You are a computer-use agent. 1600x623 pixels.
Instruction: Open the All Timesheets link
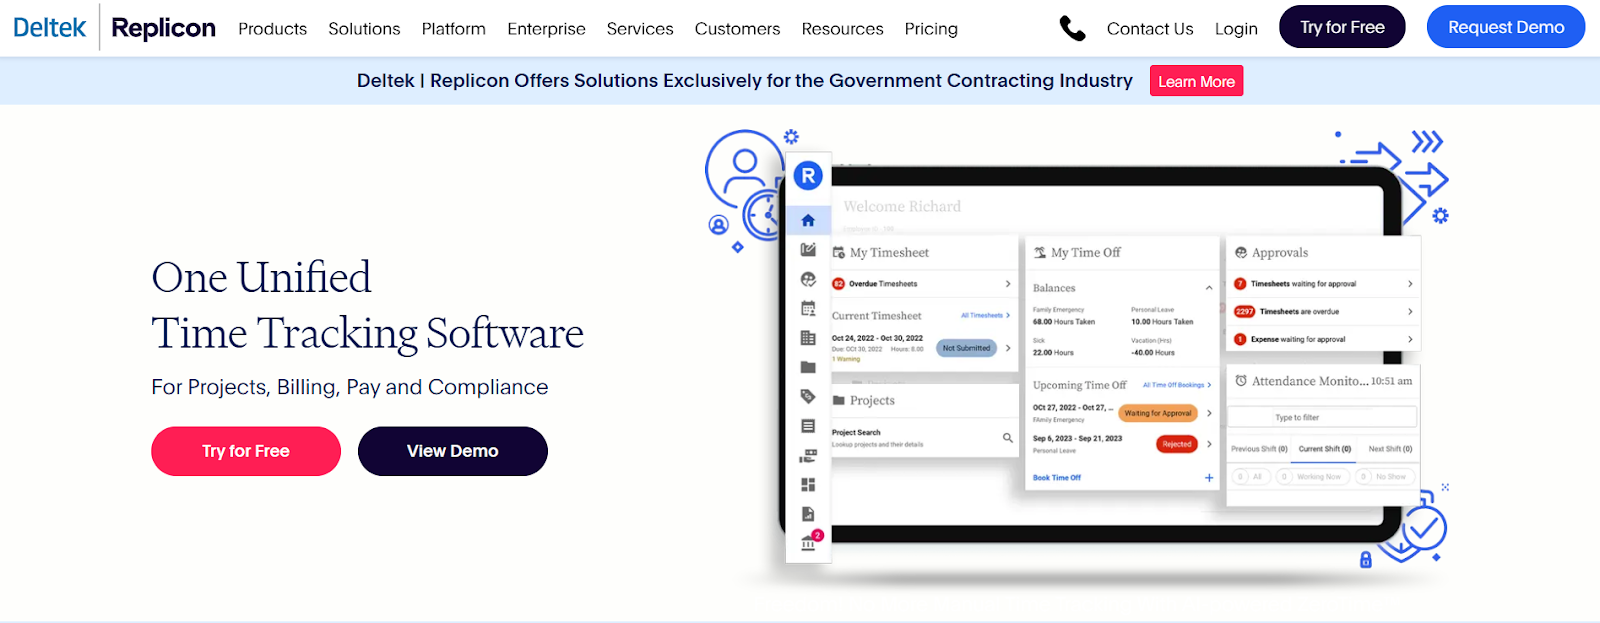tap(985, 315)
